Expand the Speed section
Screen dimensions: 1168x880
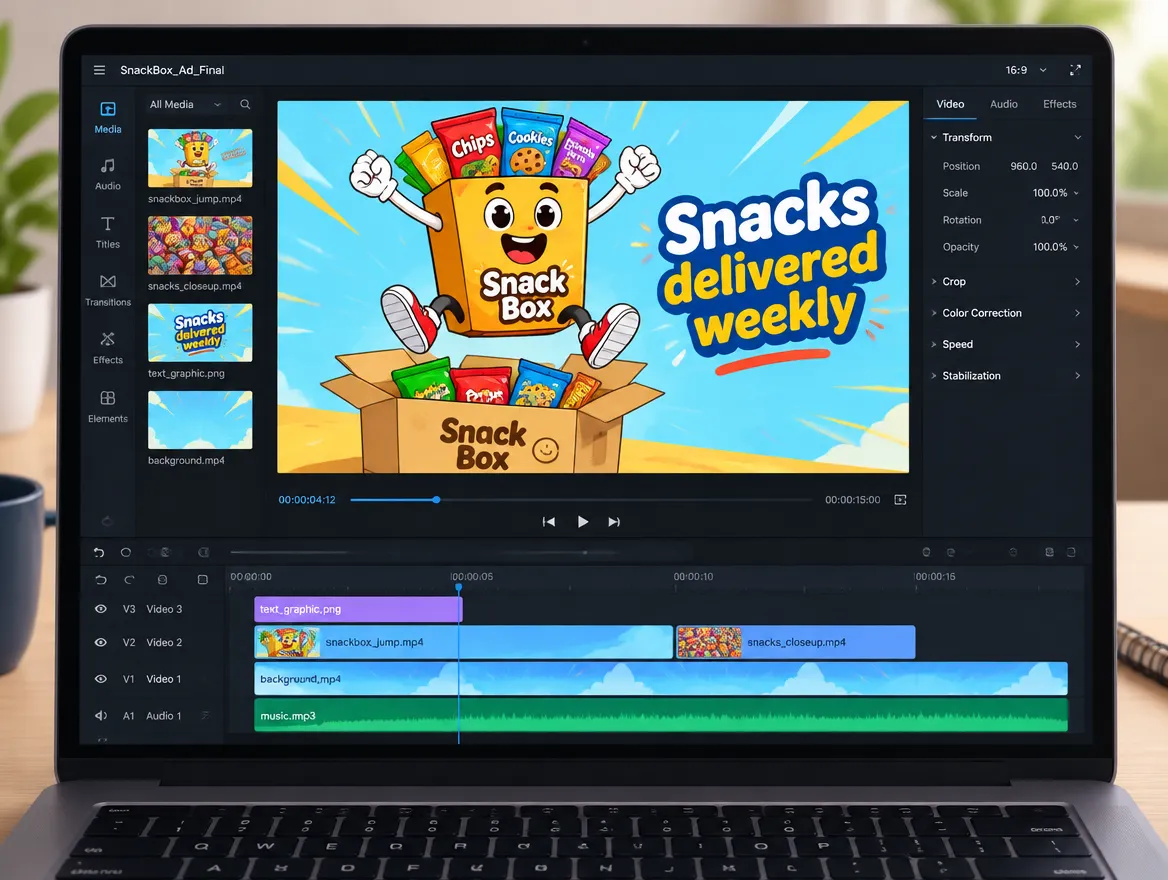click(x=1006, y=344)
